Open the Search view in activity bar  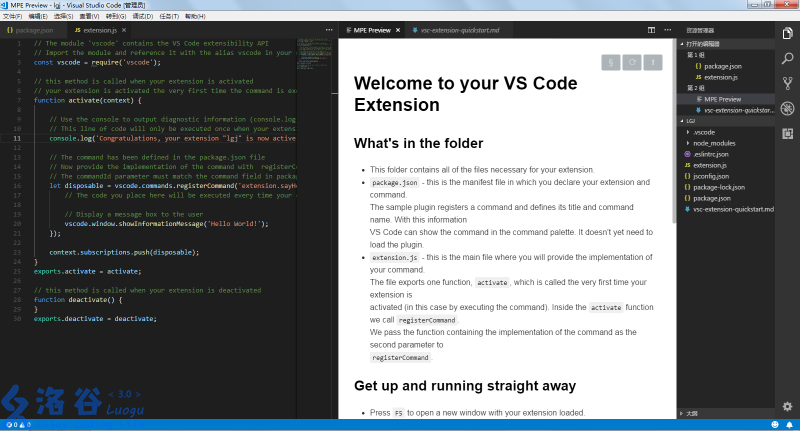(x=787, y=58)
